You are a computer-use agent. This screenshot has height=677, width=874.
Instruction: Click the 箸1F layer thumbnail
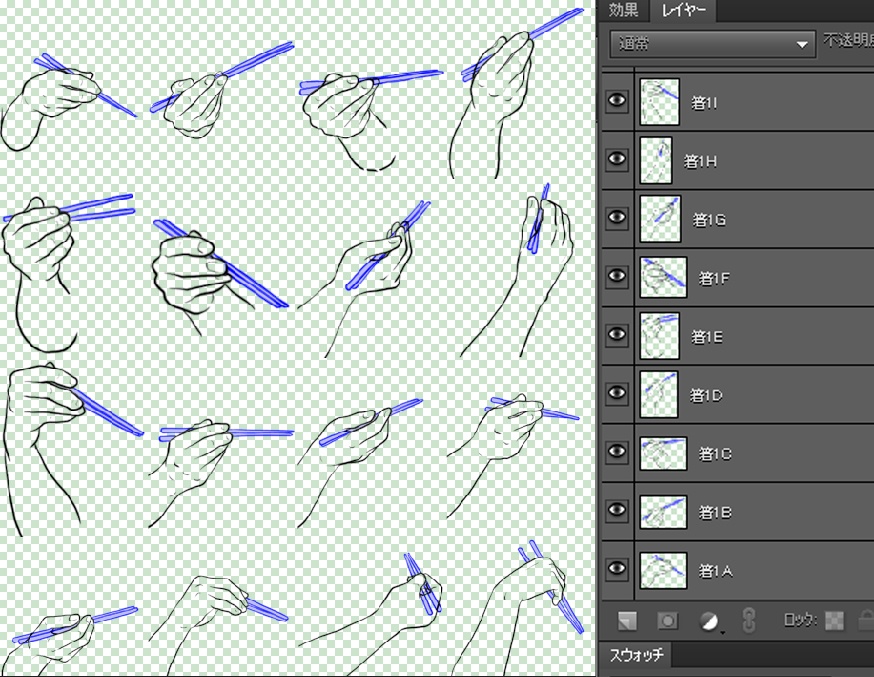tap(663, 277)
